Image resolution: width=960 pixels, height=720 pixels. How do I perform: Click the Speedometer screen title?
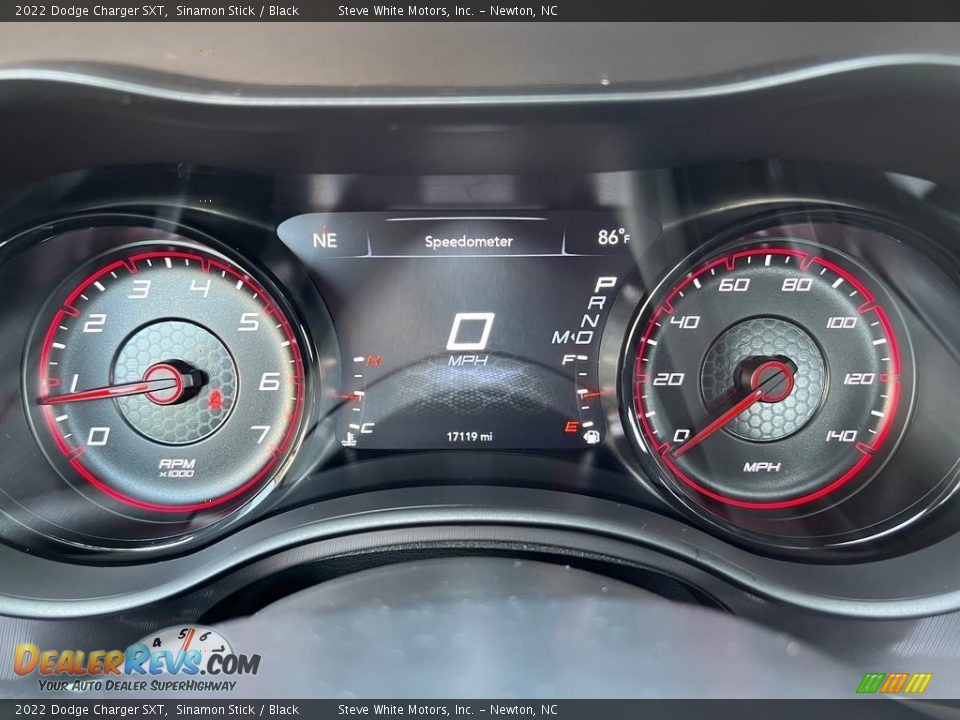(x=469, y=242)
